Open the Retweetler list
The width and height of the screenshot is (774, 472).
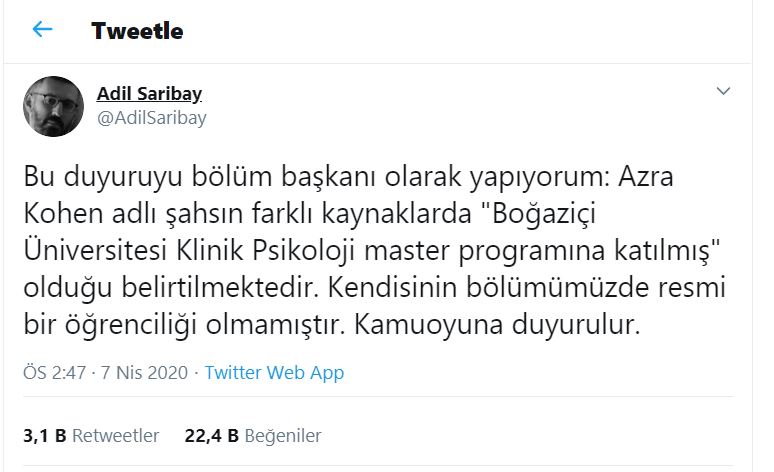(x=115, y=436)
